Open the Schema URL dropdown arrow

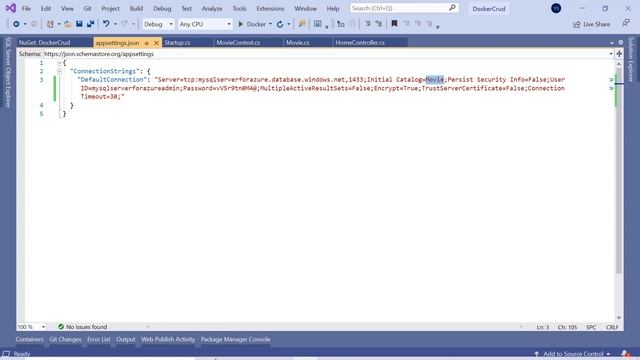[x=611, y=54]
